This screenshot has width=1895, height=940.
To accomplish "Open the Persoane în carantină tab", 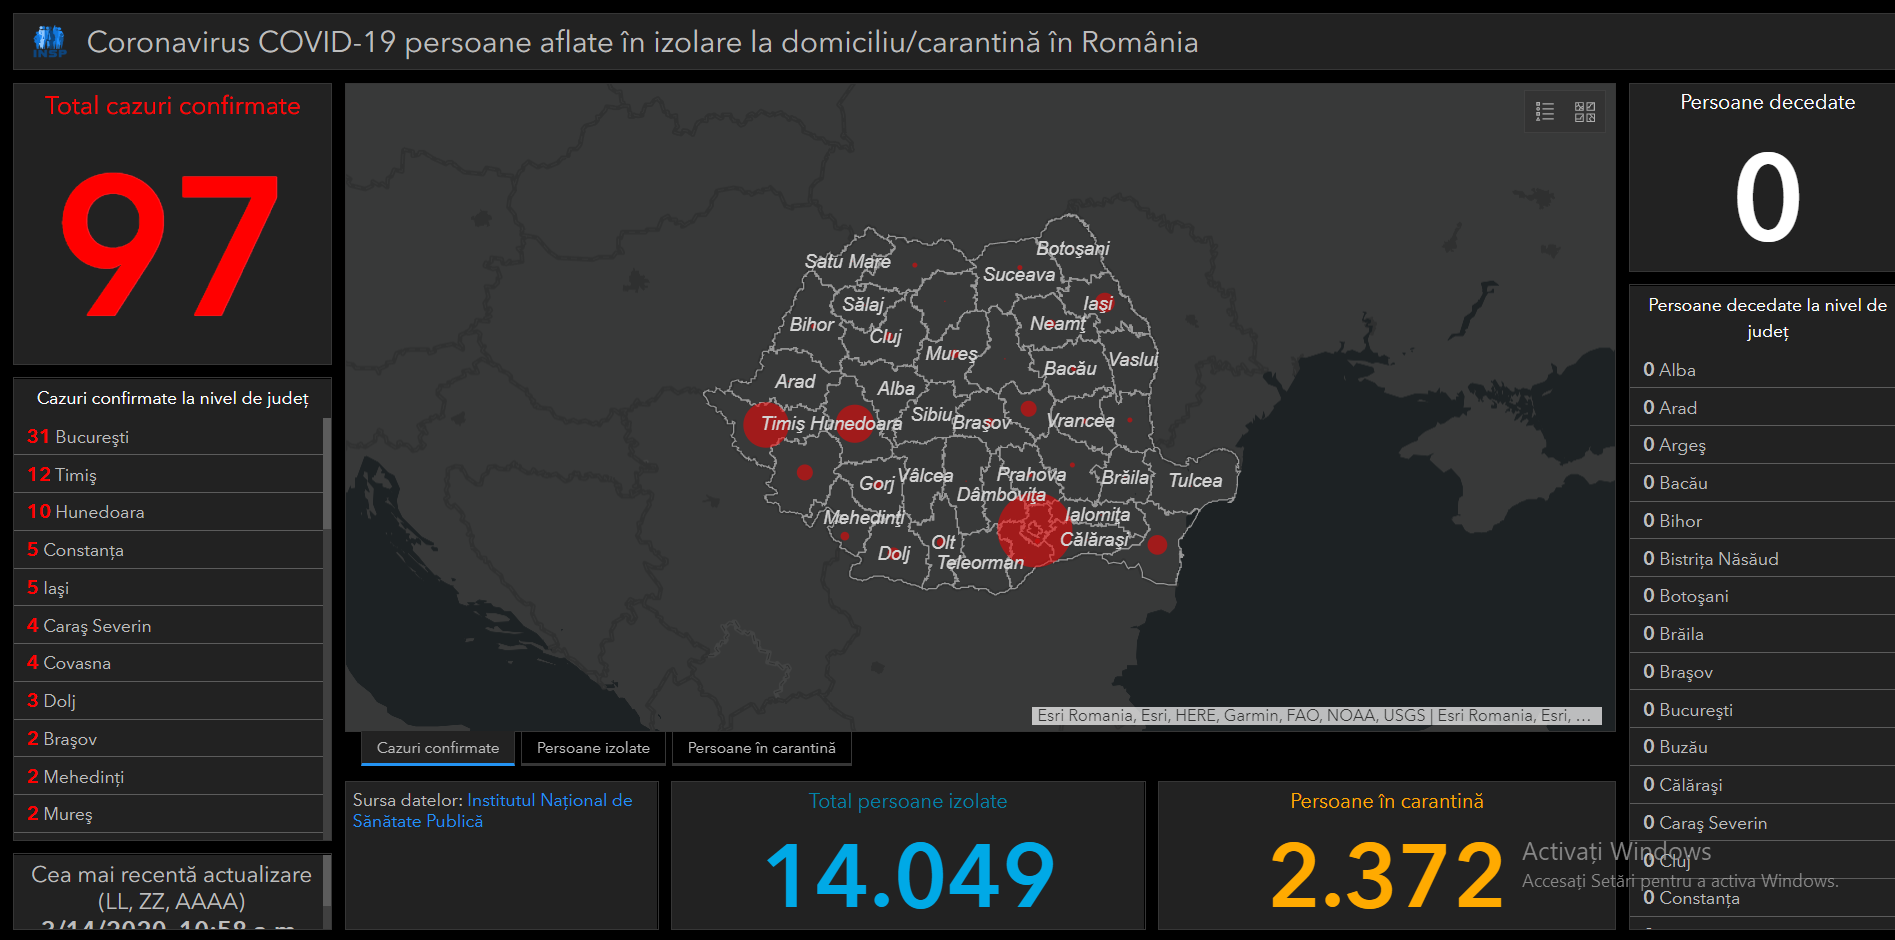I will [x=761, y=748].
